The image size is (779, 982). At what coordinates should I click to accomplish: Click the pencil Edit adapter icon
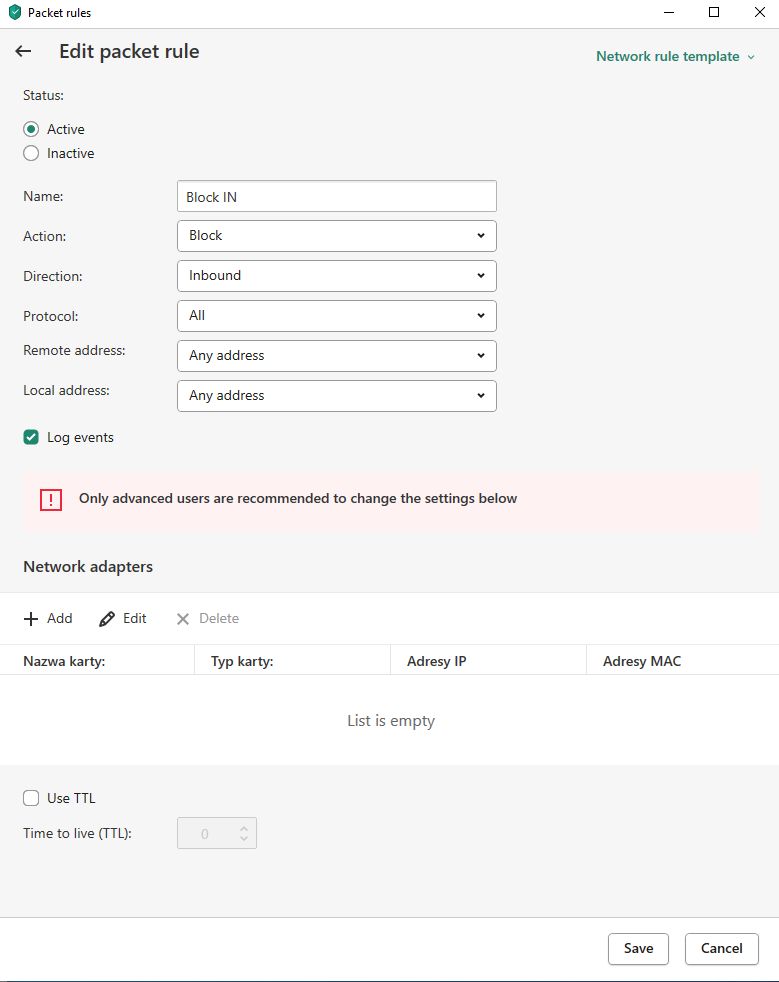pyautogui.click(x=107, y=619)
